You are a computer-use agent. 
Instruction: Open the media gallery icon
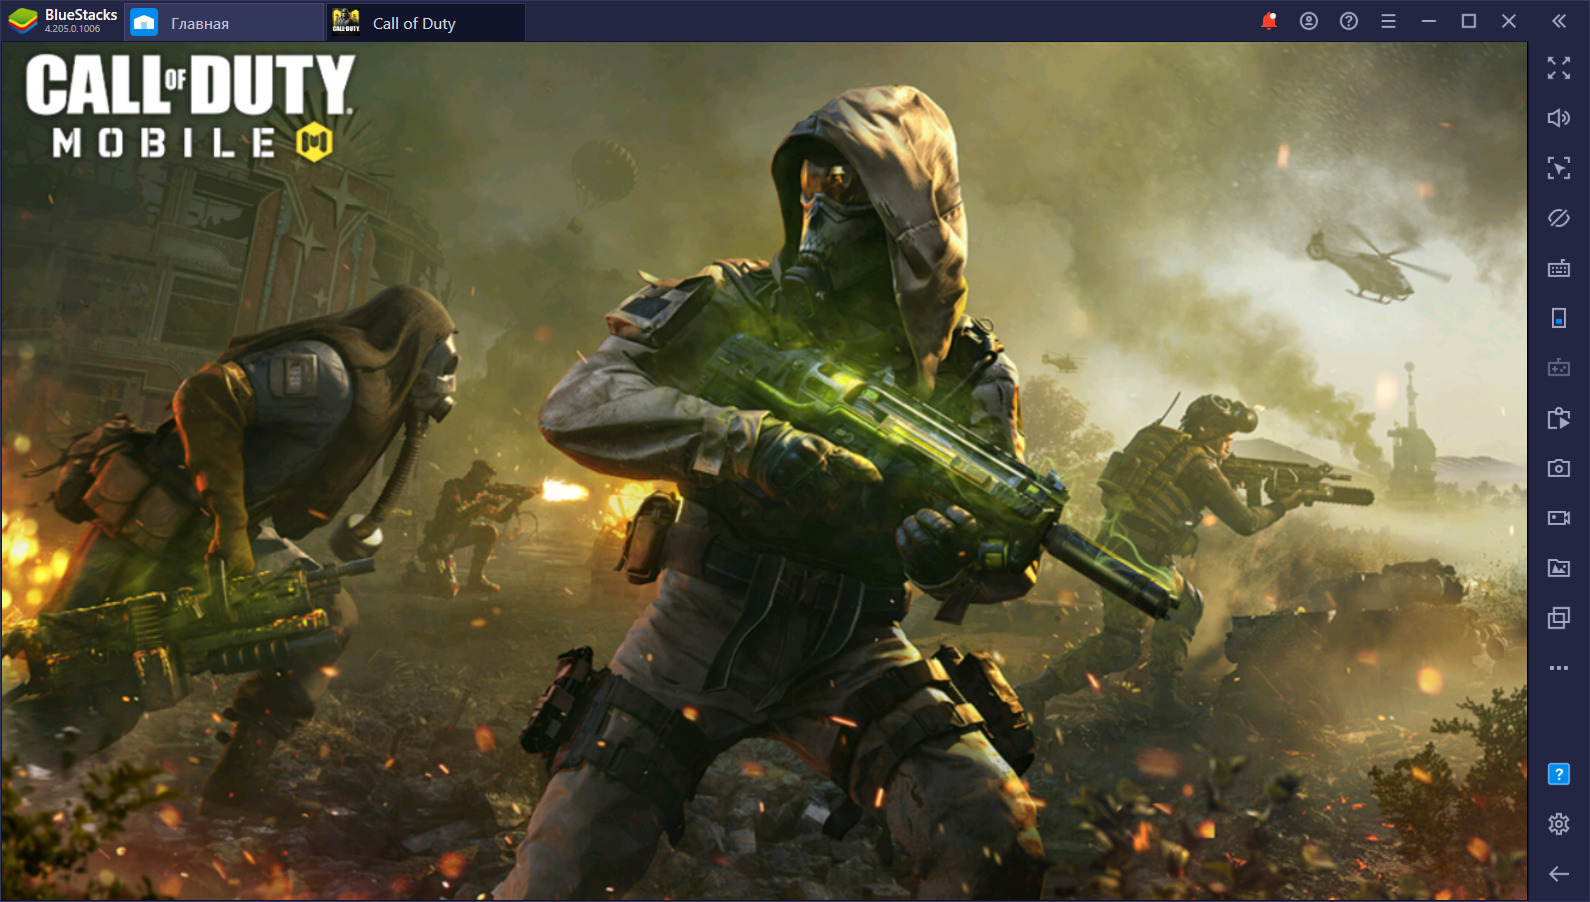[x=1558, y=568]
